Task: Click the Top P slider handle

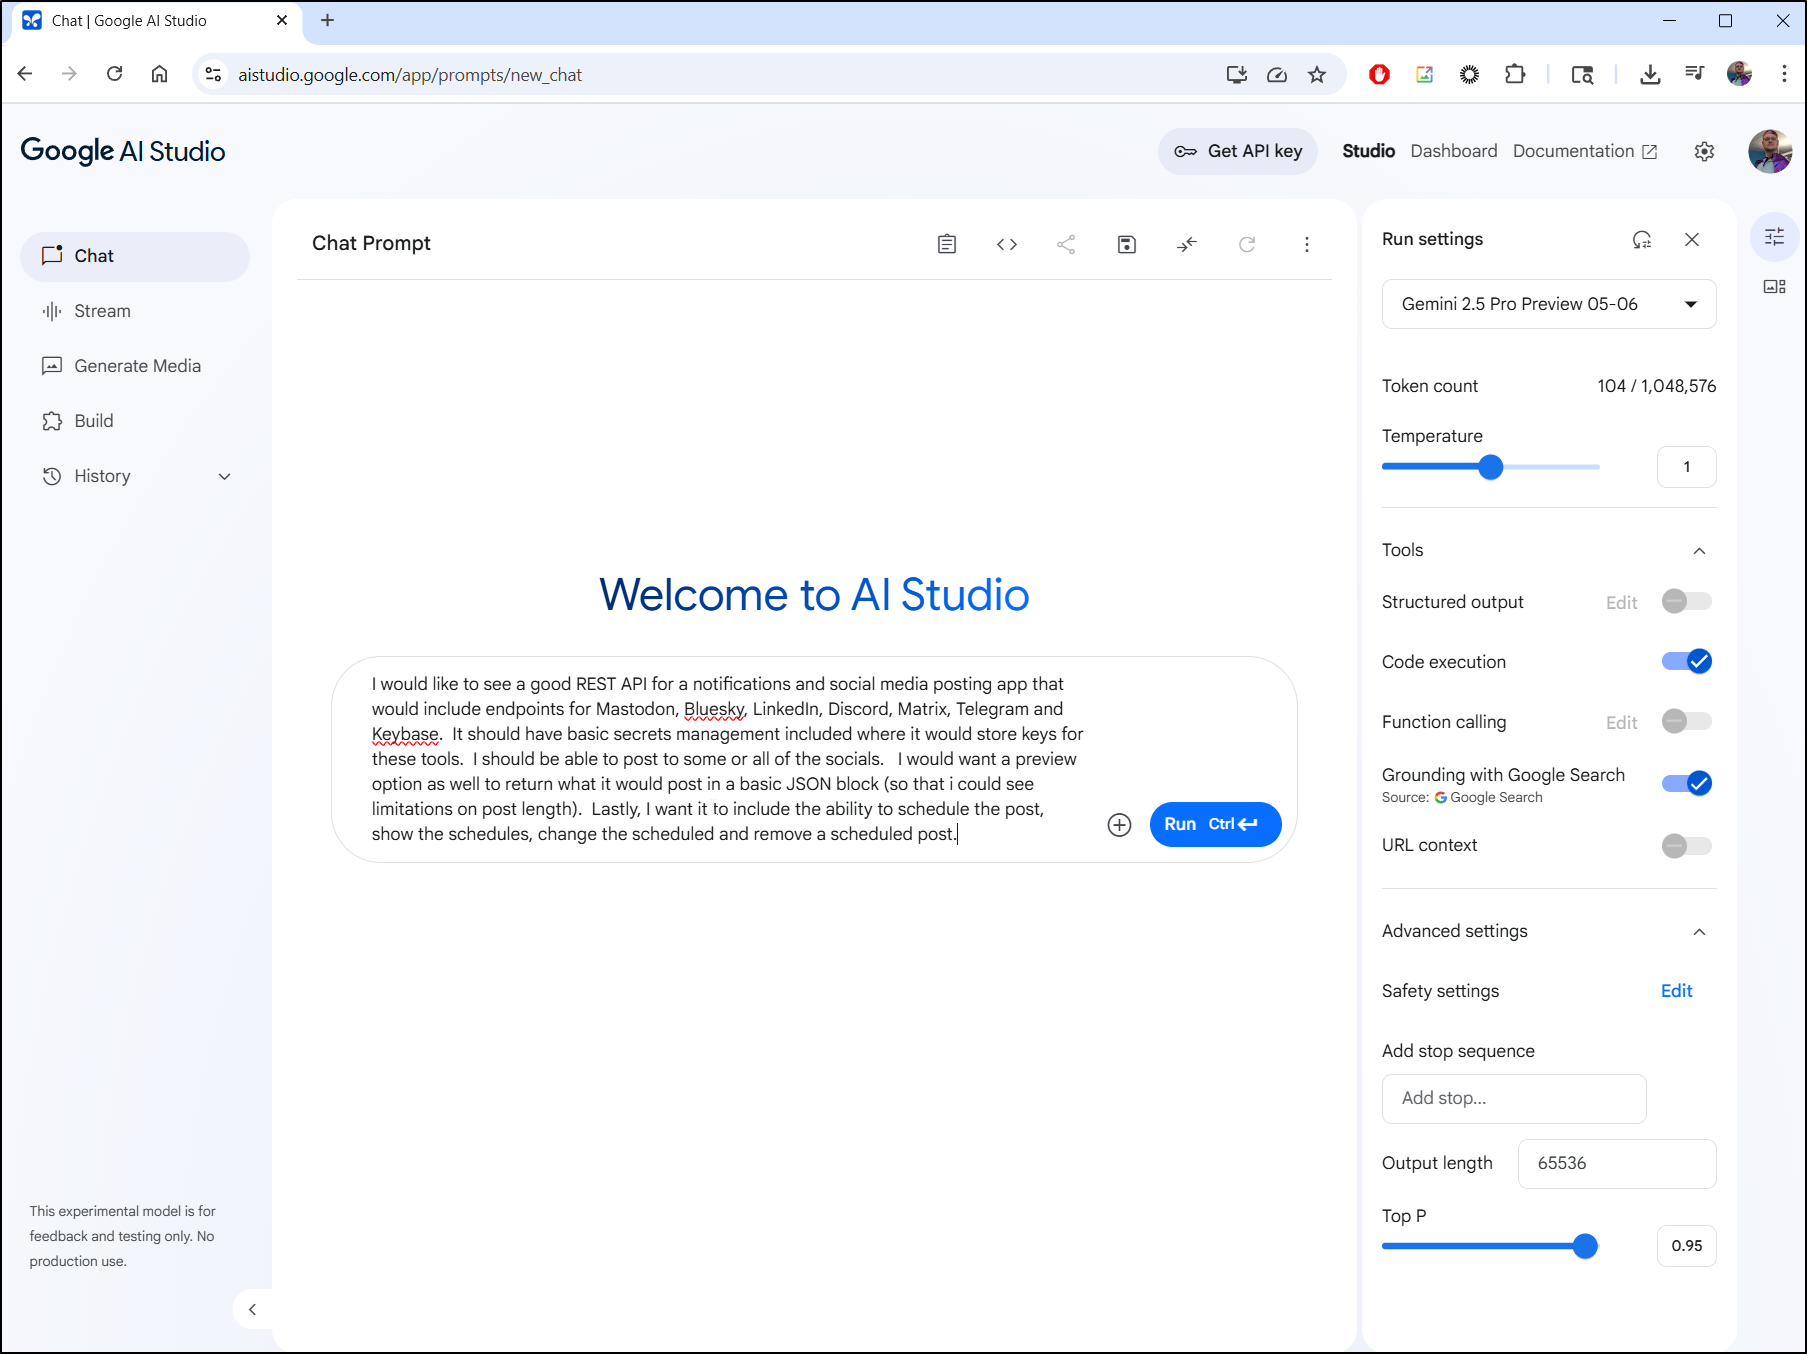Action: tap(1584, 1246)
